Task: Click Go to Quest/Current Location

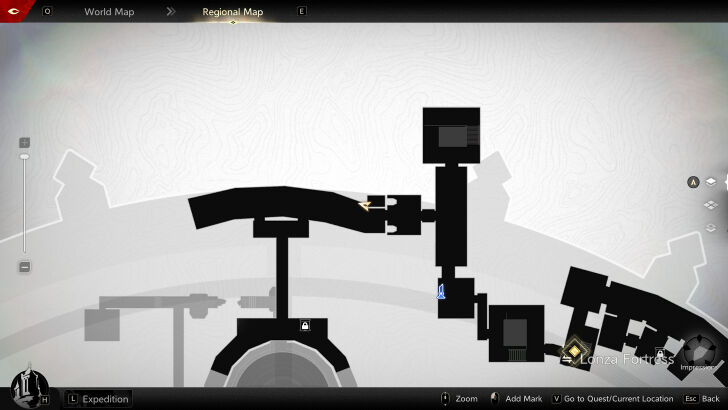Action: (613, 399)
